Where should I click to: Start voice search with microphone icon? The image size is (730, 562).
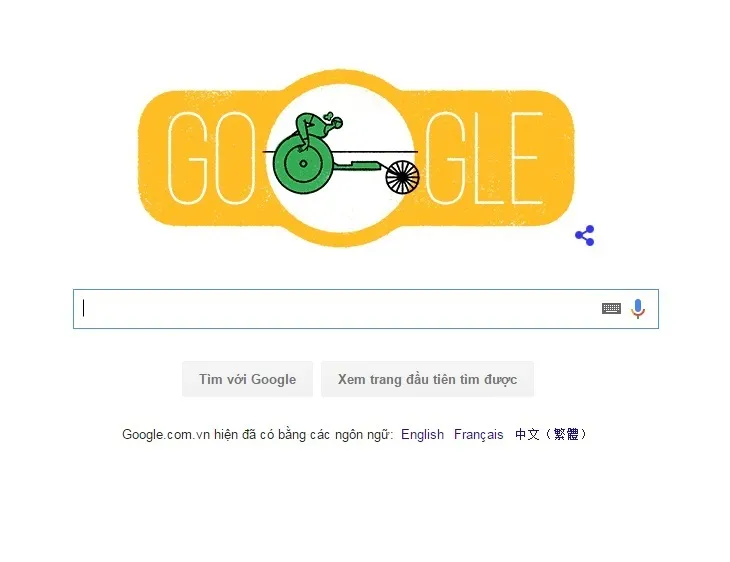point(638,309)
